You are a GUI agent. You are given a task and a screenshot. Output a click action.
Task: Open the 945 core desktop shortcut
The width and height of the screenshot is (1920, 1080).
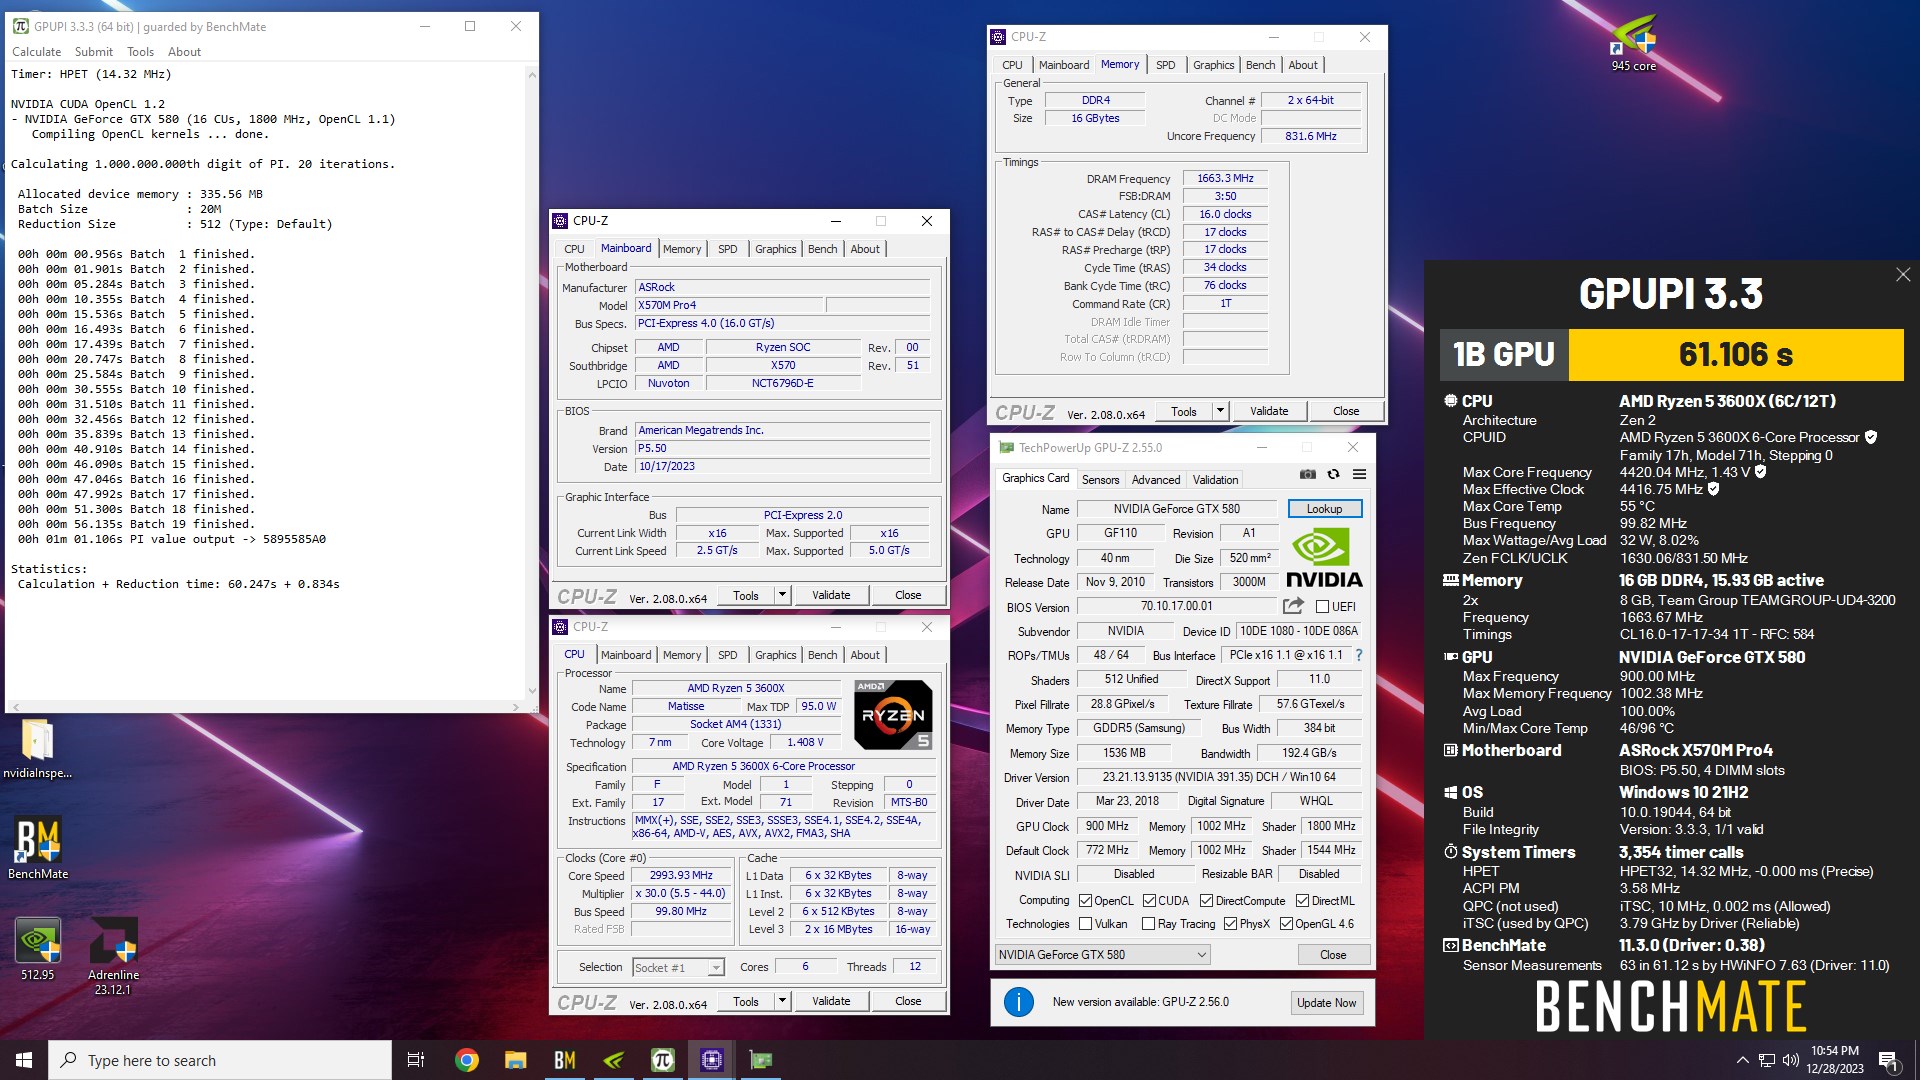point(1633,43)
